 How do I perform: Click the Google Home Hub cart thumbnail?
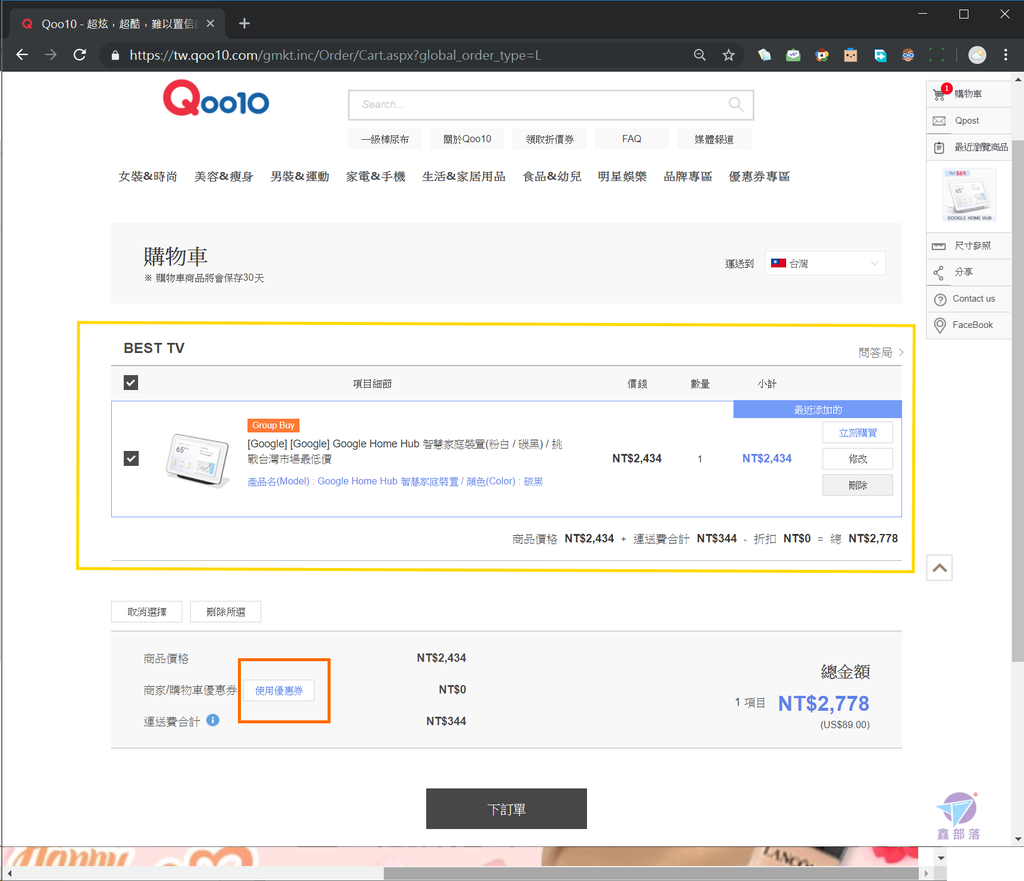198,460
